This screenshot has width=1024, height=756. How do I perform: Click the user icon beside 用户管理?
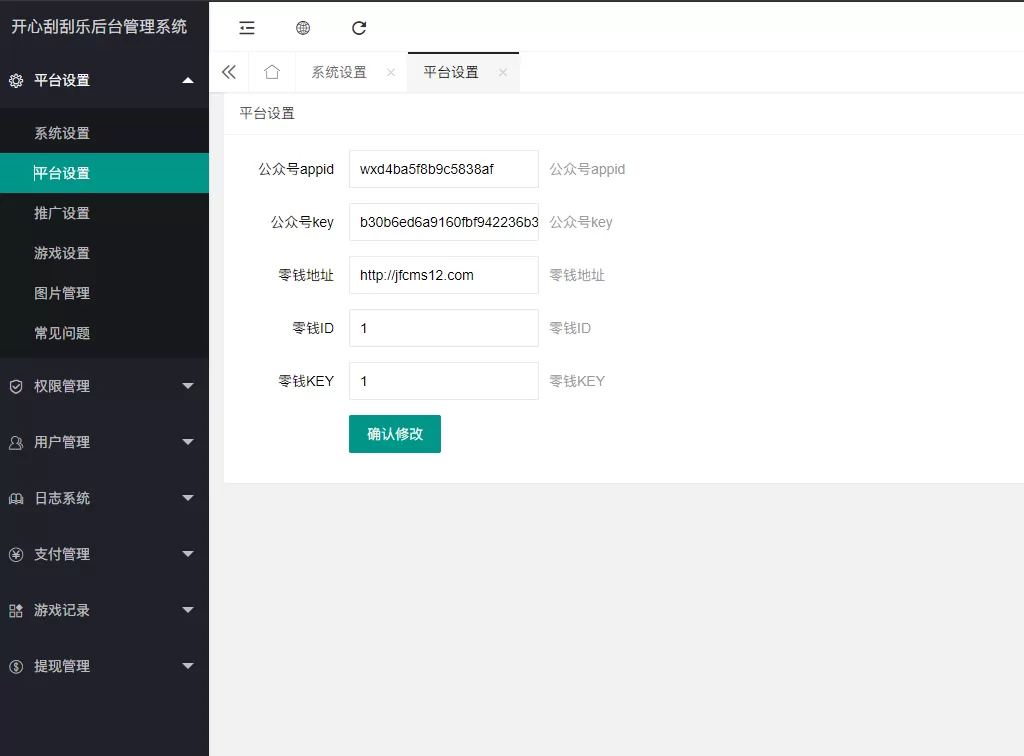(17, 441)
